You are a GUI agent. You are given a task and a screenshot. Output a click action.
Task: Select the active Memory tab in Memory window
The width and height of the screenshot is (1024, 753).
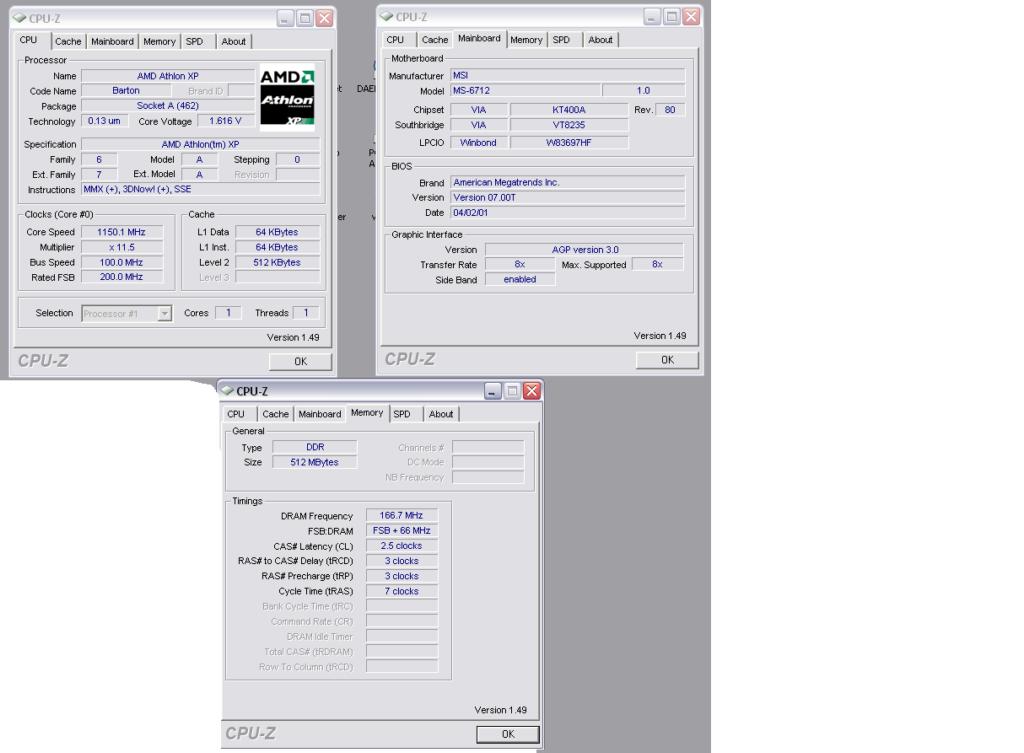pyautogui.click(x=367, y=413)
